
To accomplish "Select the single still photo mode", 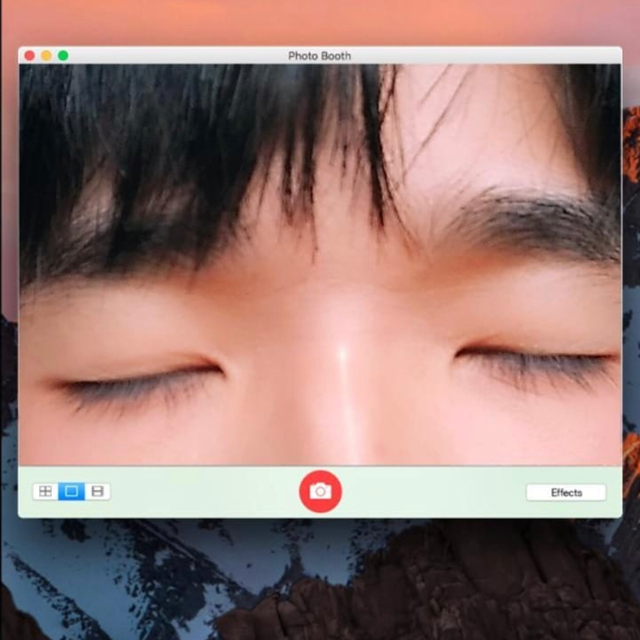I will [x=71, y=491].
